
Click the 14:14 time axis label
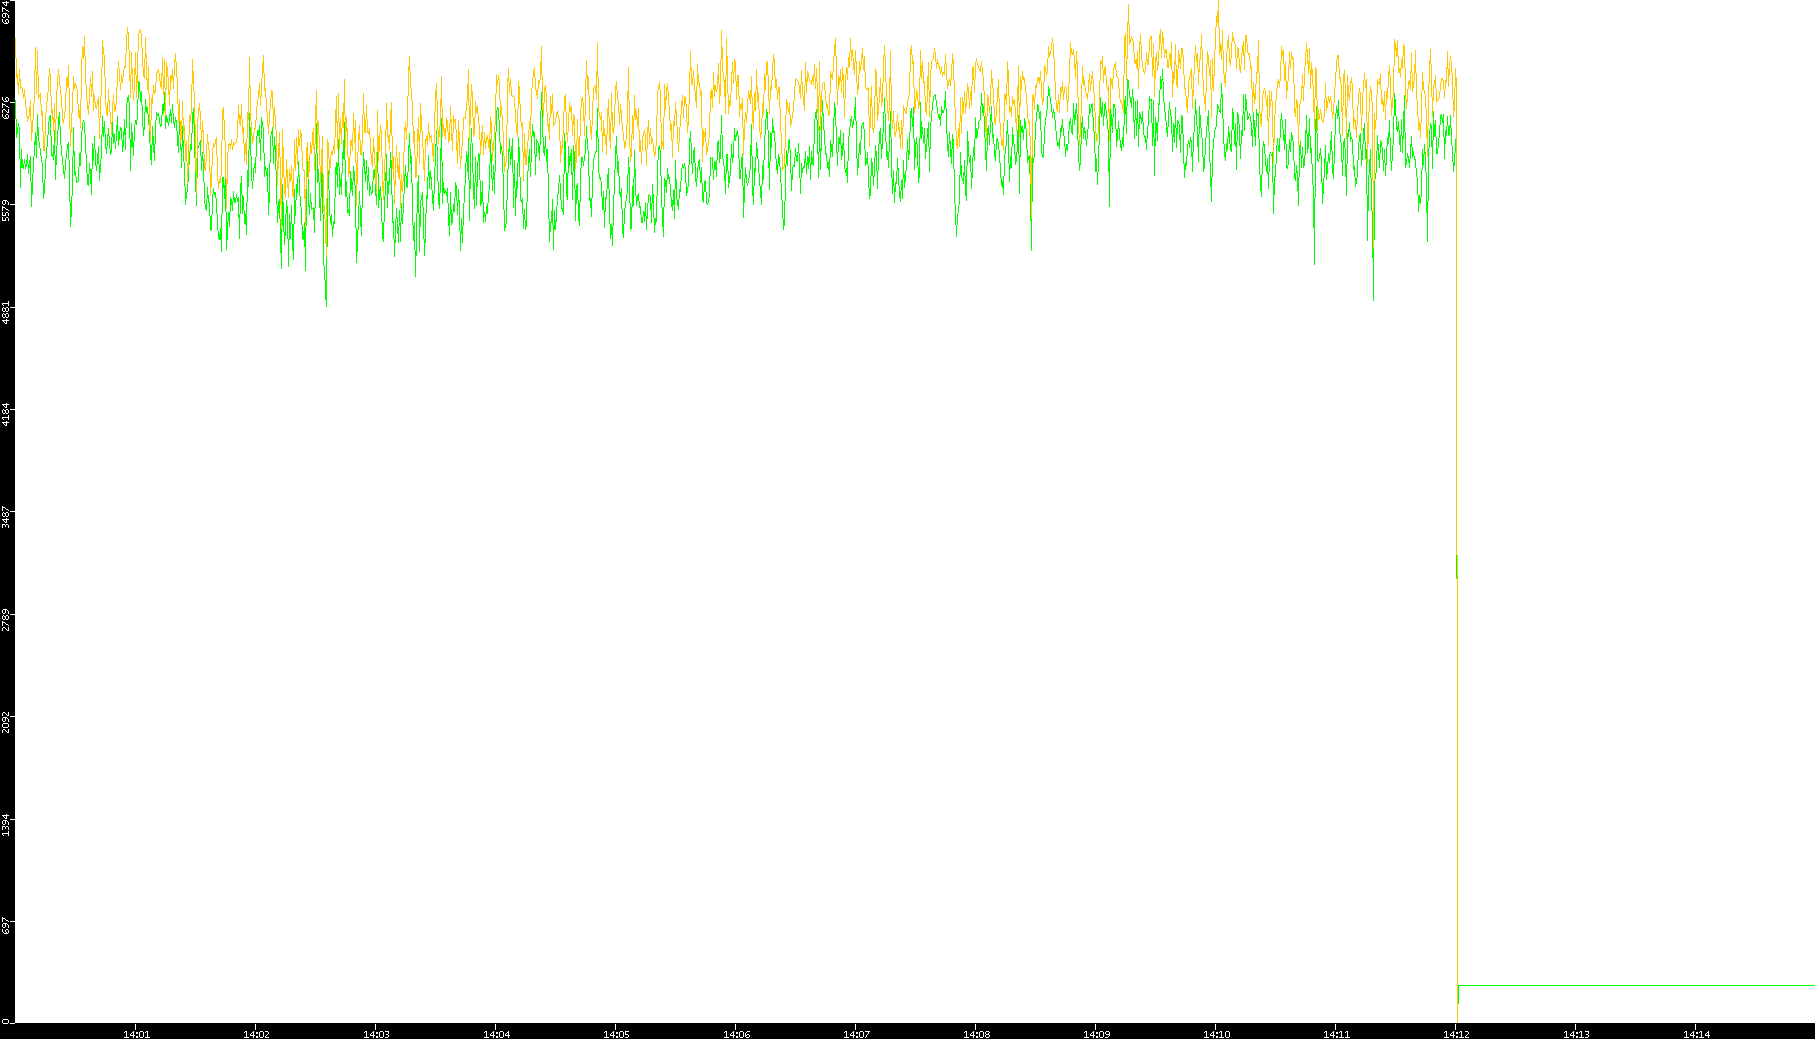1696,1034
